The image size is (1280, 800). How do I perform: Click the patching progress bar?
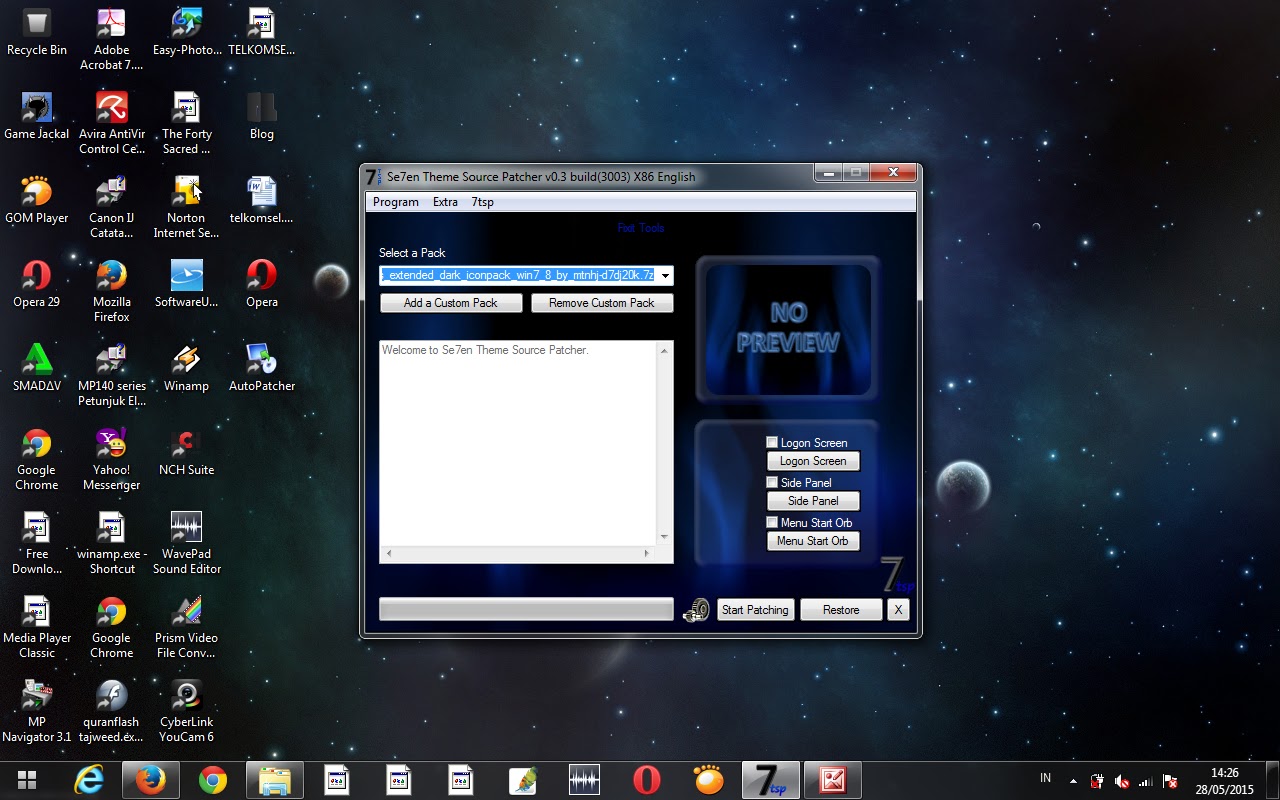[x=526, y=610]
